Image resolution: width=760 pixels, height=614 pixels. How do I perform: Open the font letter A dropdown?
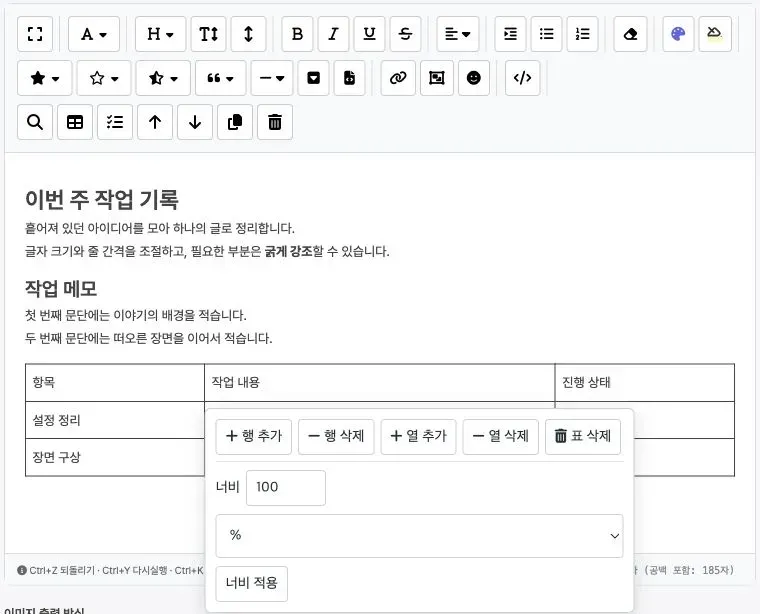(x=94, y=34)
